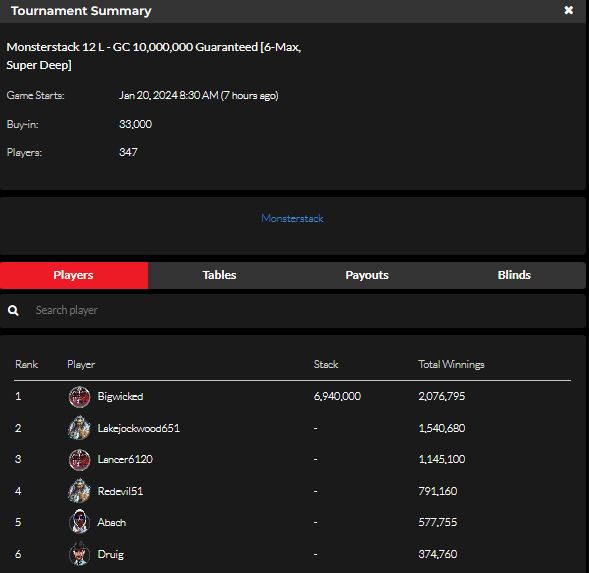Click the Players: label in summary
The image size is (589, 573).
[24, 153]
